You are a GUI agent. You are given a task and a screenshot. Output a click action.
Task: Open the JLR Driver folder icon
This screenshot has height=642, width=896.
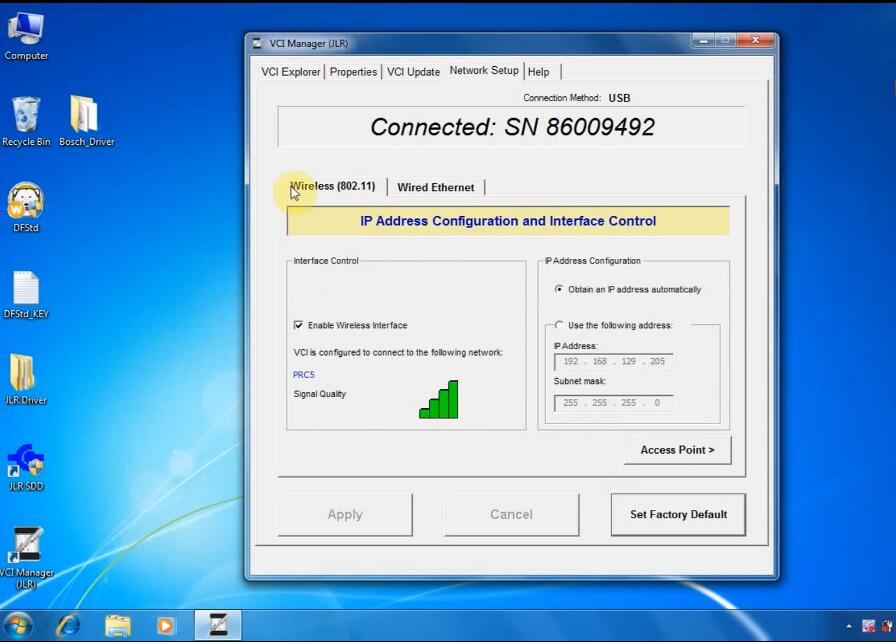[26, 380]
